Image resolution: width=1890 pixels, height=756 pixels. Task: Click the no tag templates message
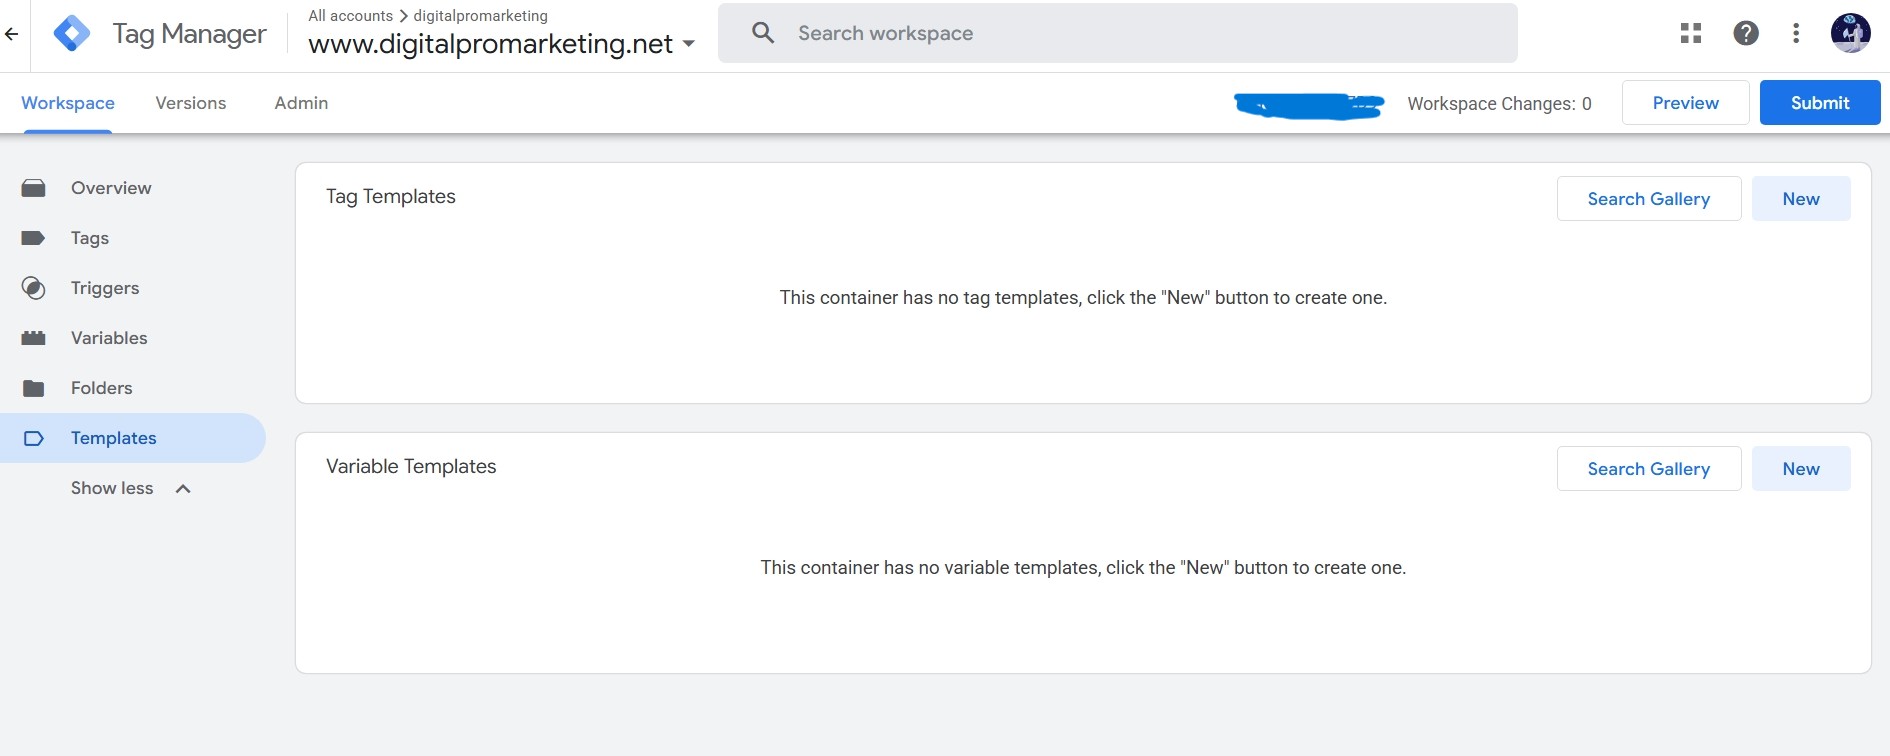tap(1083, 298)
